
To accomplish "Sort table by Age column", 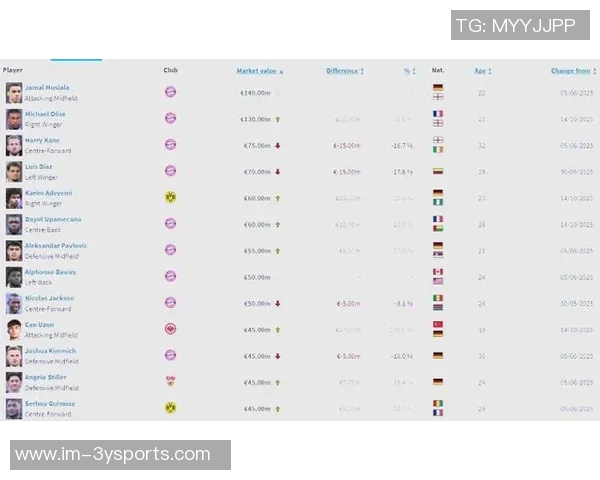I will (481, 71).
